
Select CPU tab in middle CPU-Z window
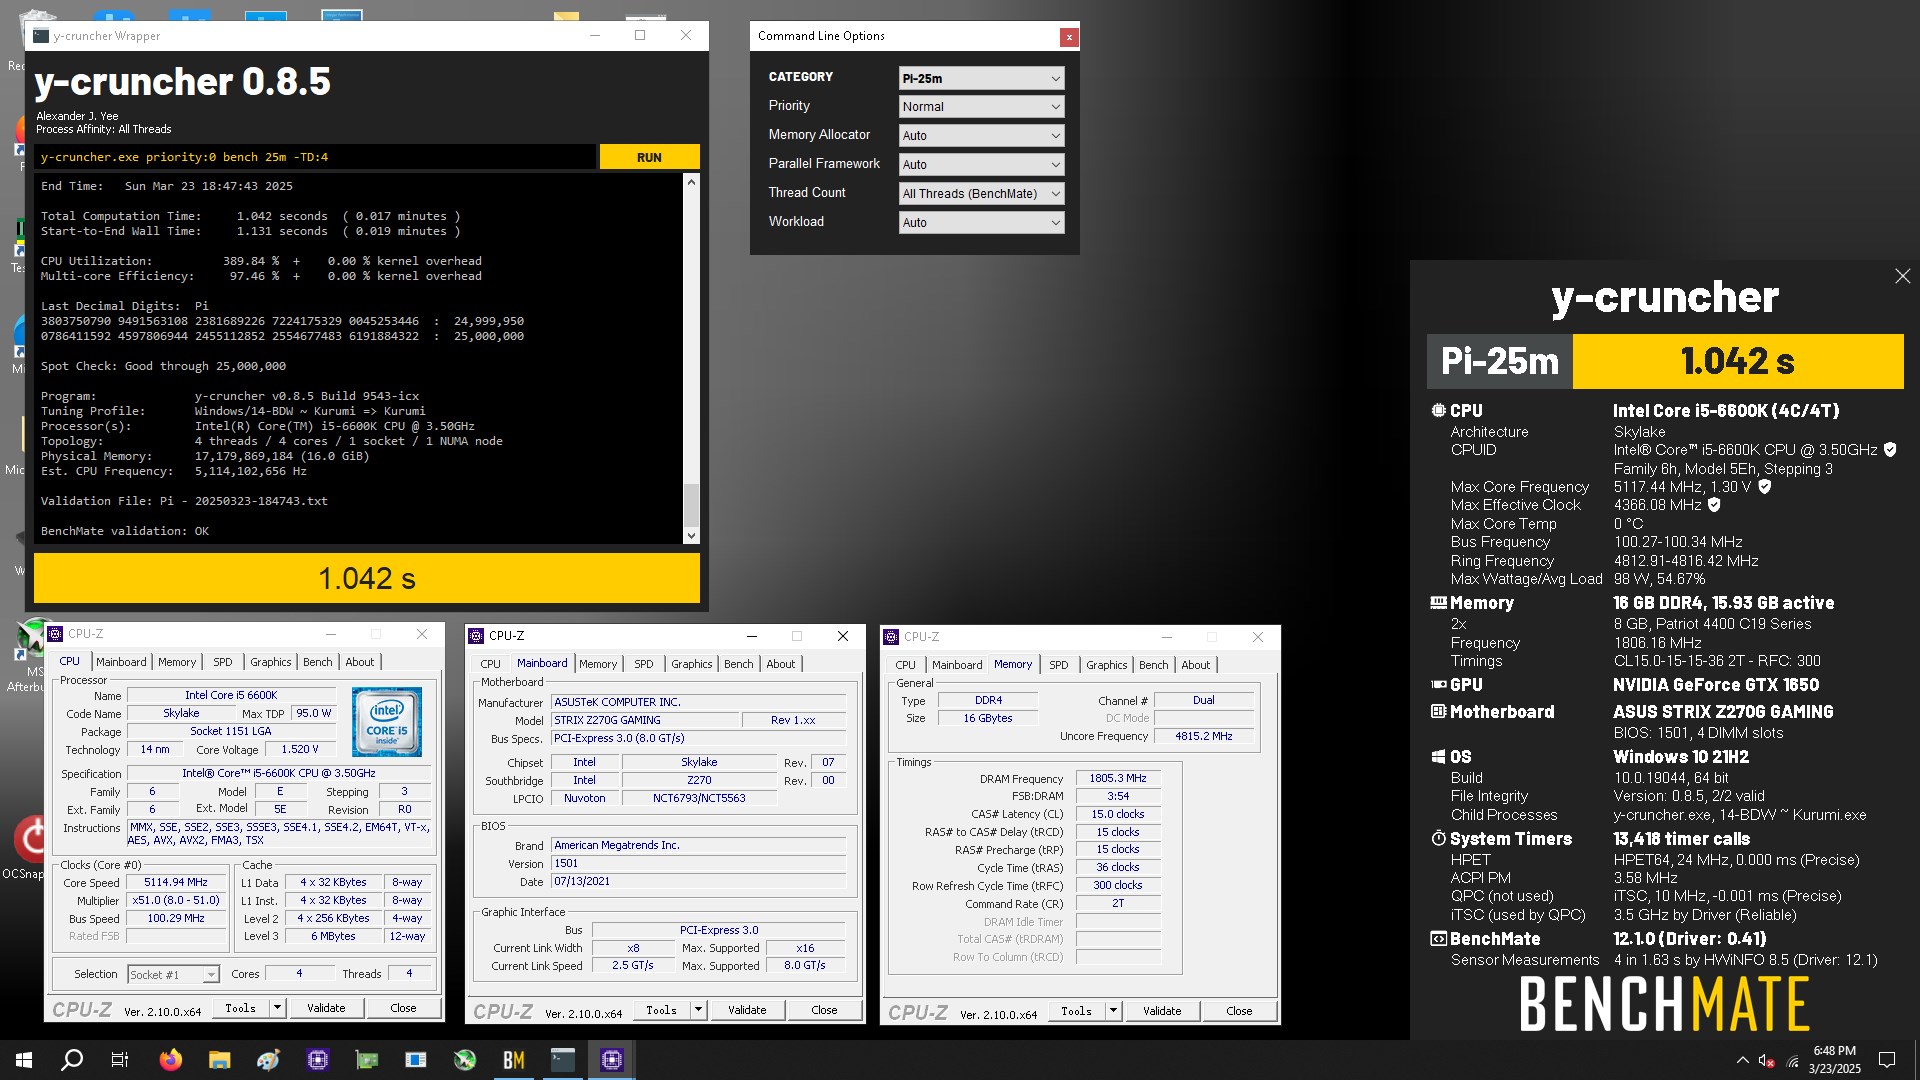491,664
